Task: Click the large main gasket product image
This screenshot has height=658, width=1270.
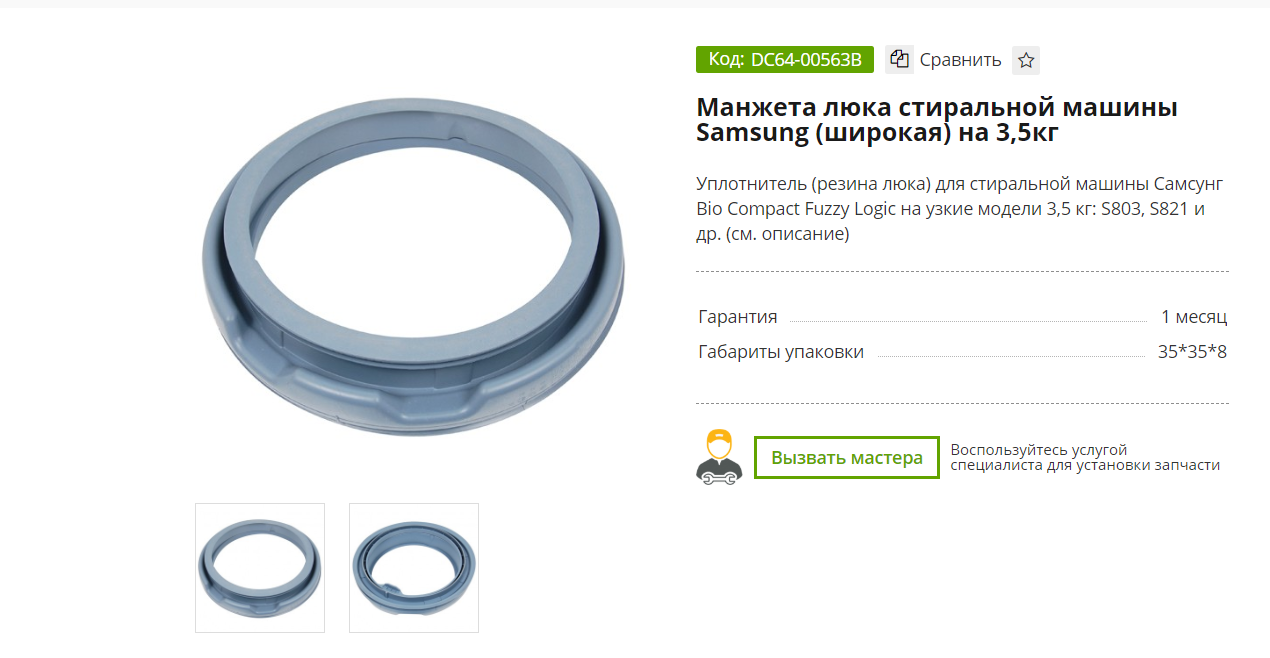Action: (413, 270)
